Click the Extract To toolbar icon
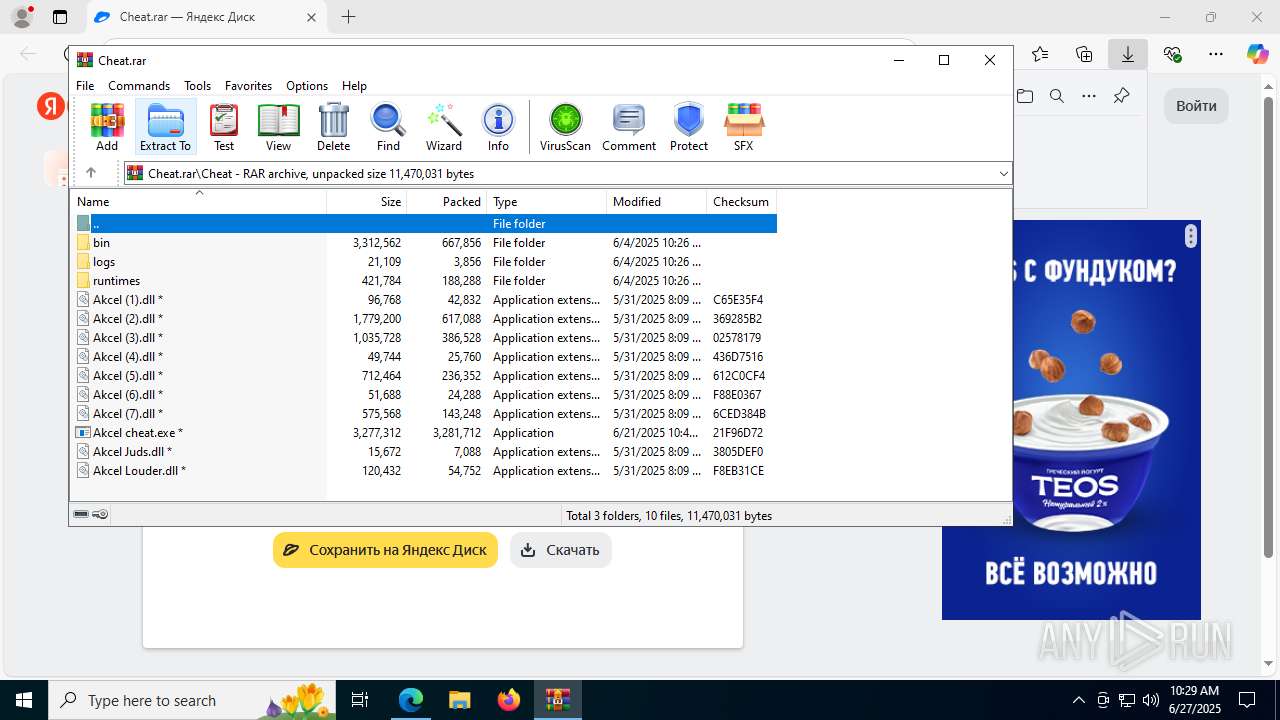1280x720 pixels. pyautogui.click(x=165, y=127)
